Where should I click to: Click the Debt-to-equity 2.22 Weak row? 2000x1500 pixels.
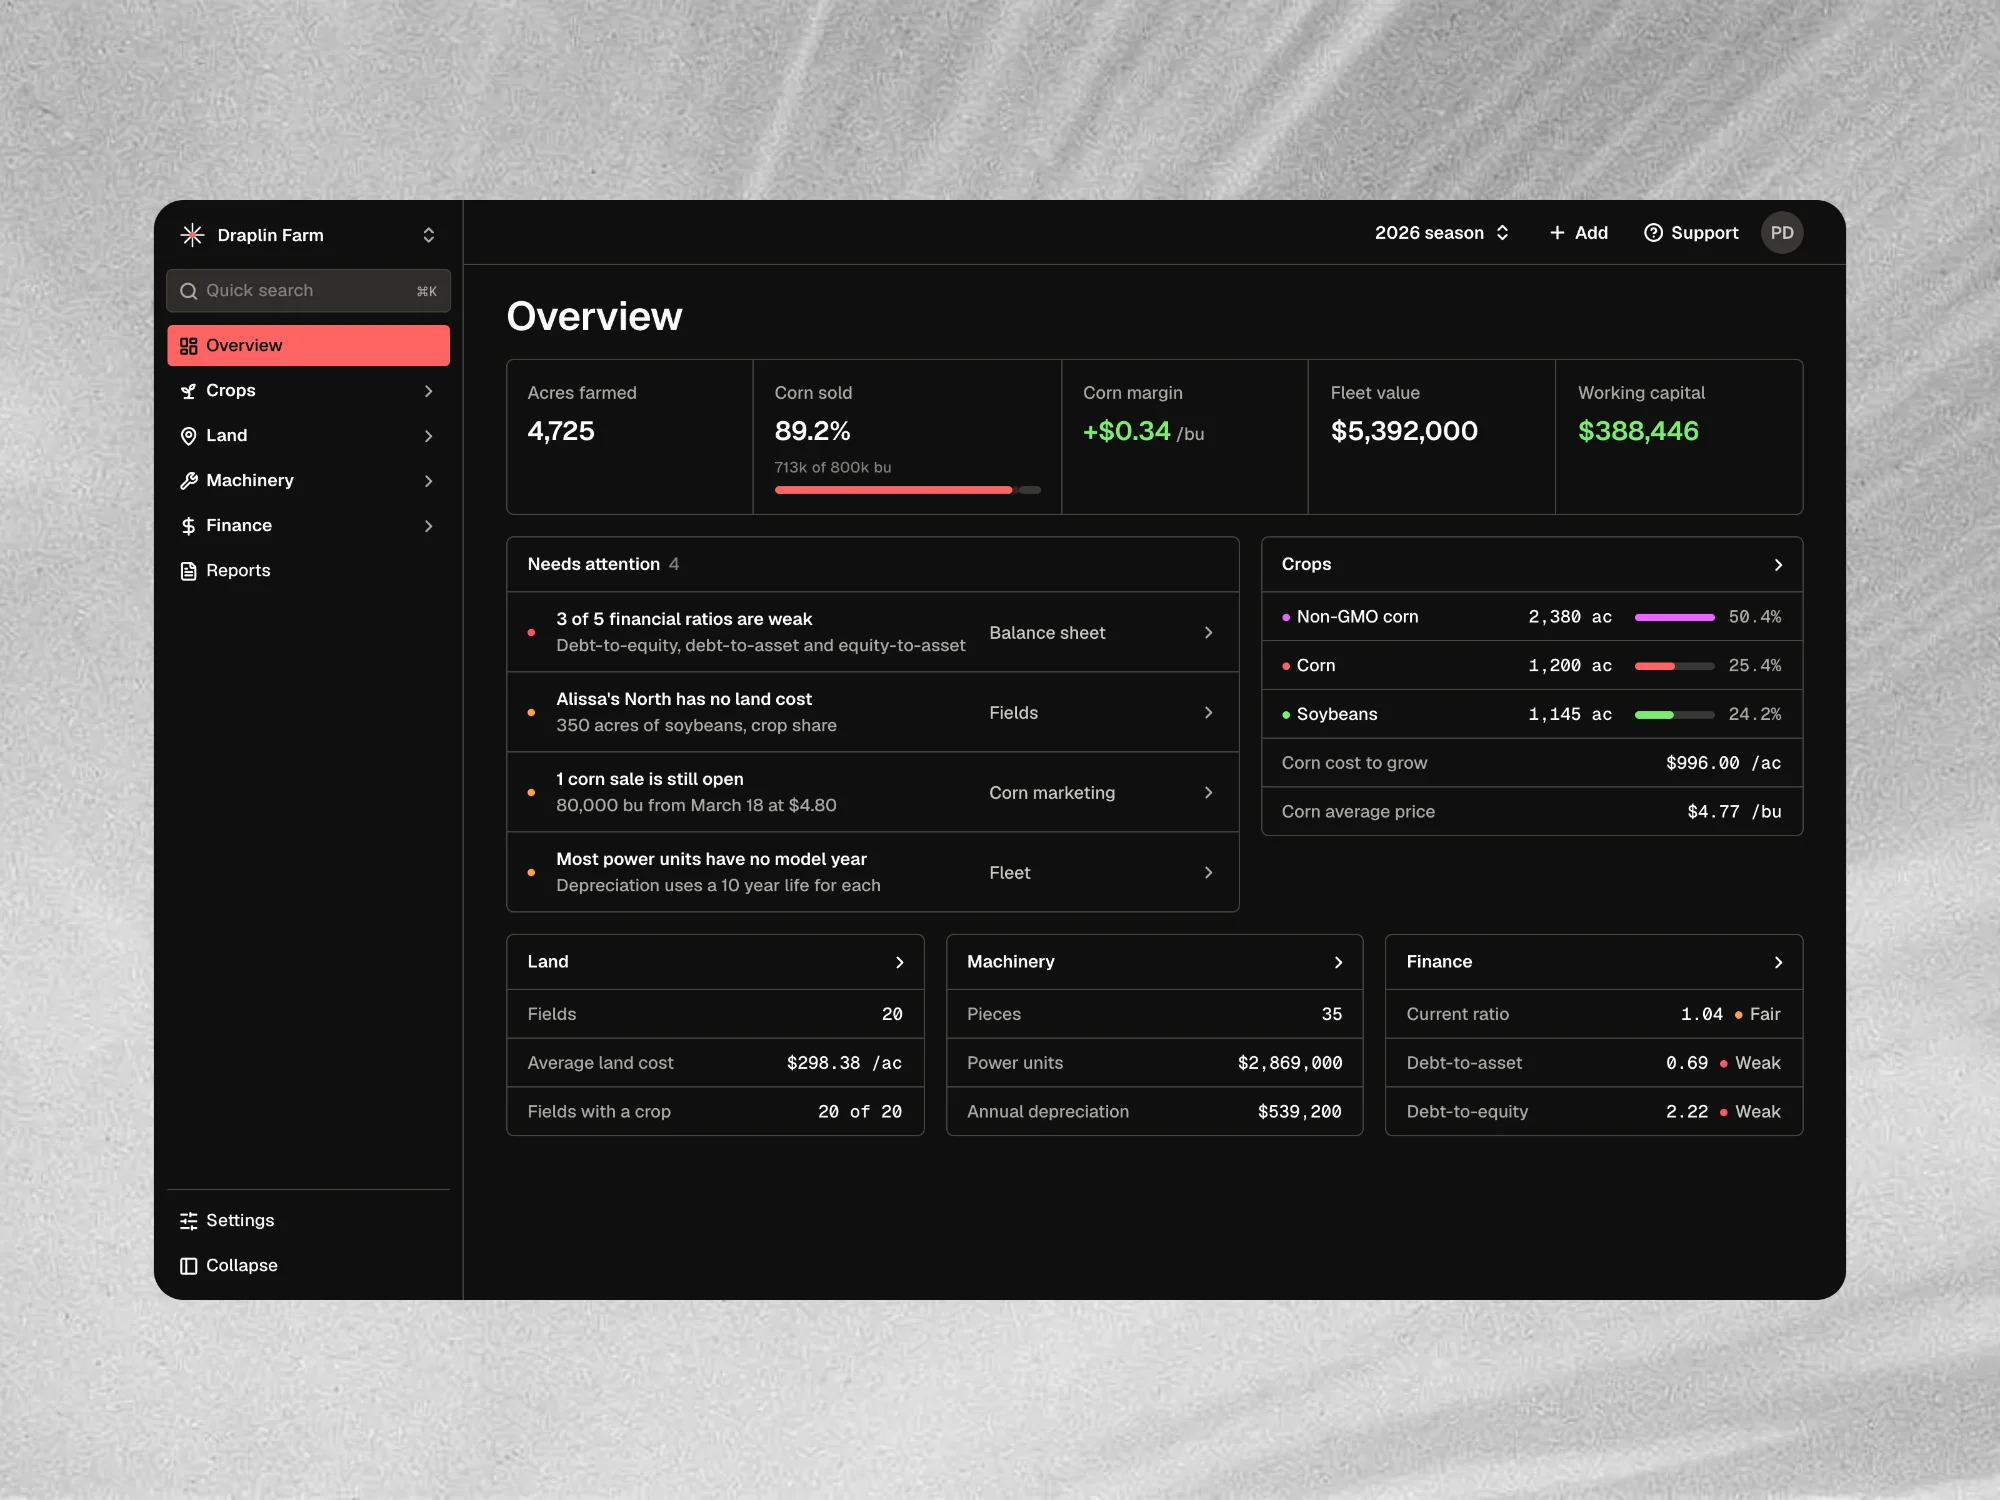[1593, 1112]
